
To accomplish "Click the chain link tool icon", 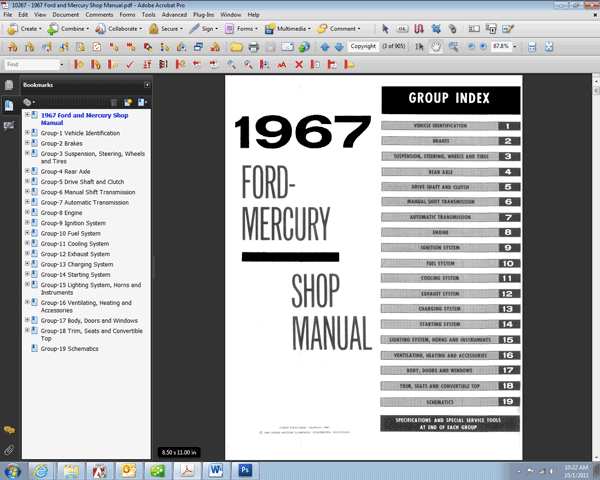I will tap(453, 29).
